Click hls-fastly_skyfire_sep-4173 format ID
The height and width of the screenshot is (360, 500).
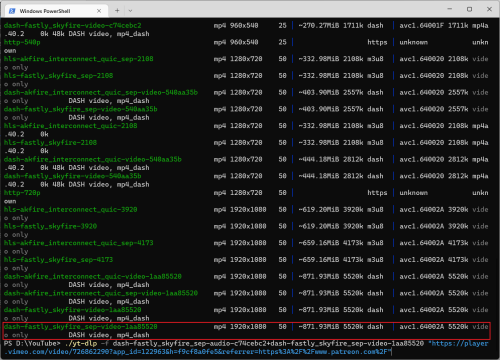pyautogui.click(x=58, y=260)
